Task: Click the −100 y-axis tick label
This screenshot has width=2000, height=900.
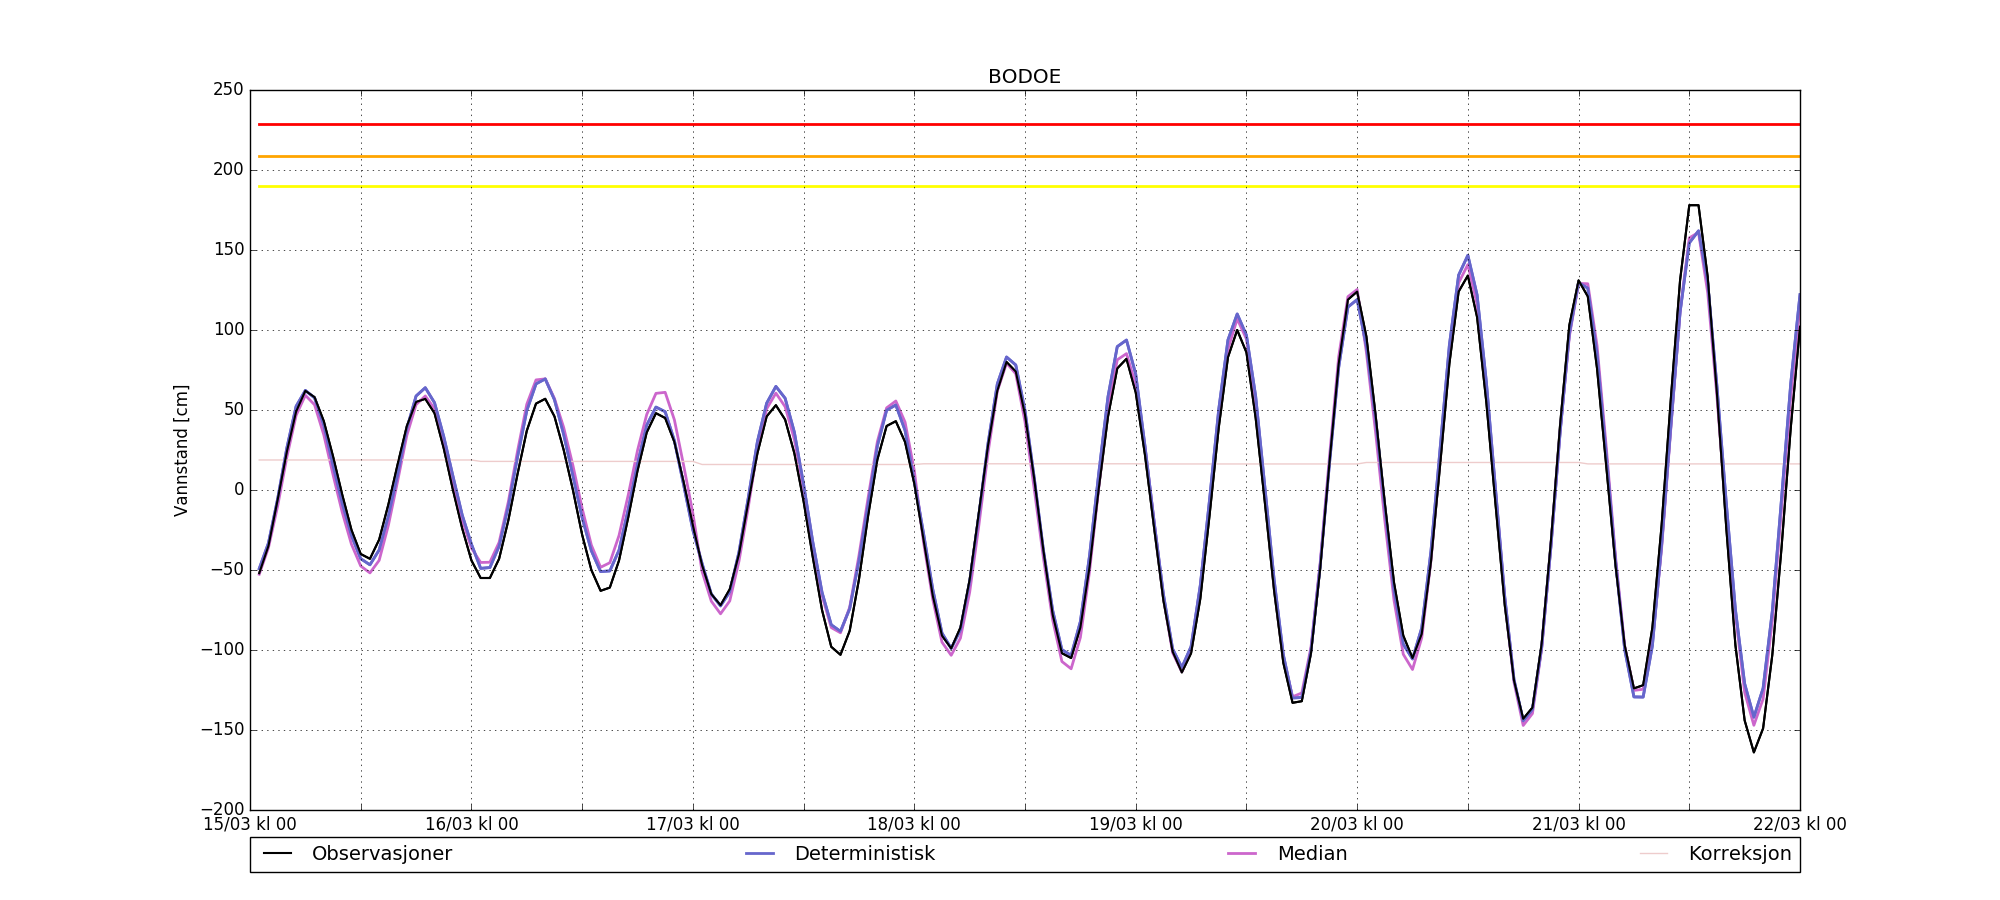Action: pyautogui.click(x=221, y=650)
